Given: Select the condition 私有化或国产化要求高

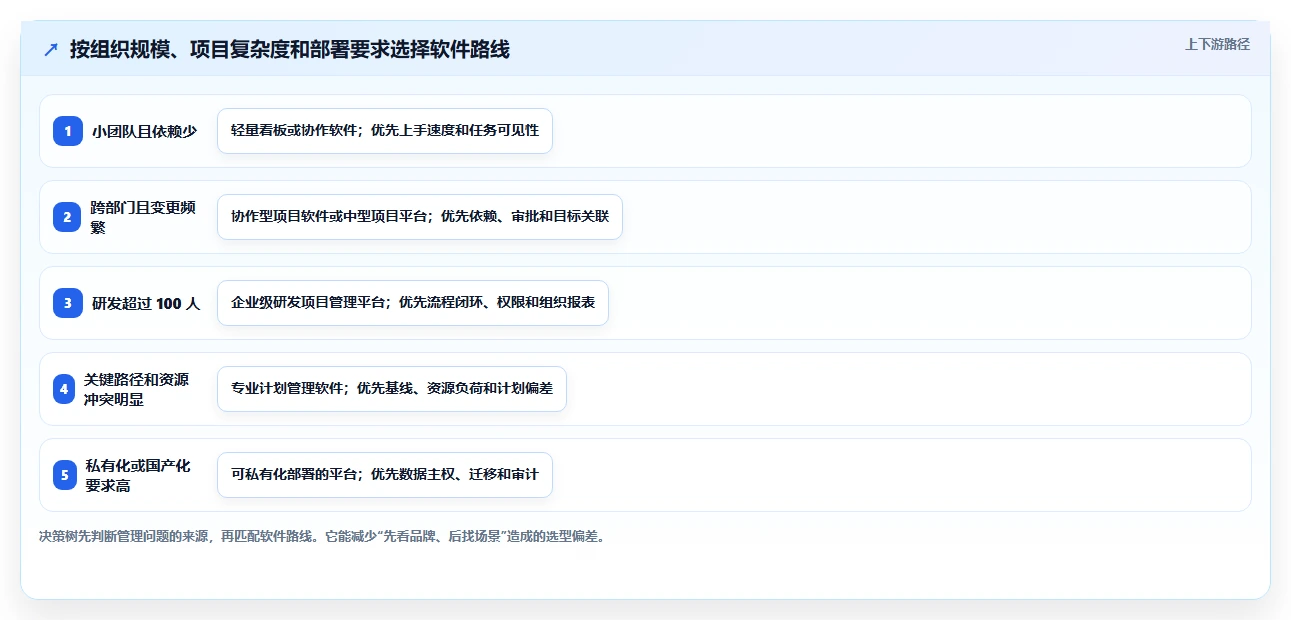Looking at the screenshot, I should click(138, 475).
